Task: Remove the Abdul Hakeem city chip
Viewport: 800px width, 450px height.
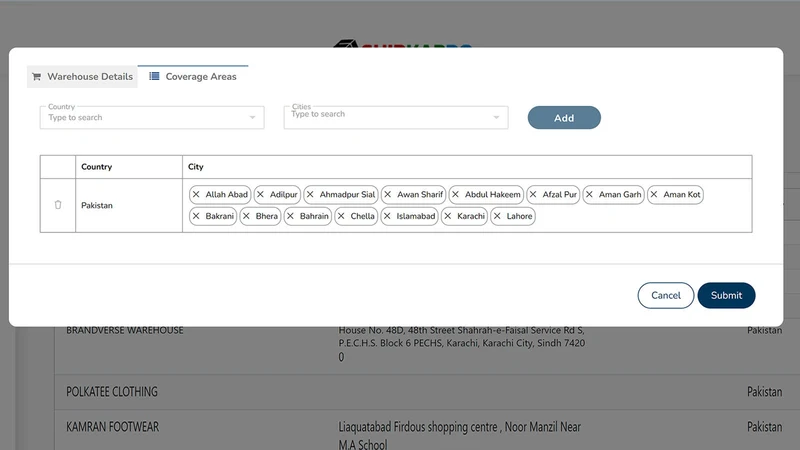Action: 456,194
